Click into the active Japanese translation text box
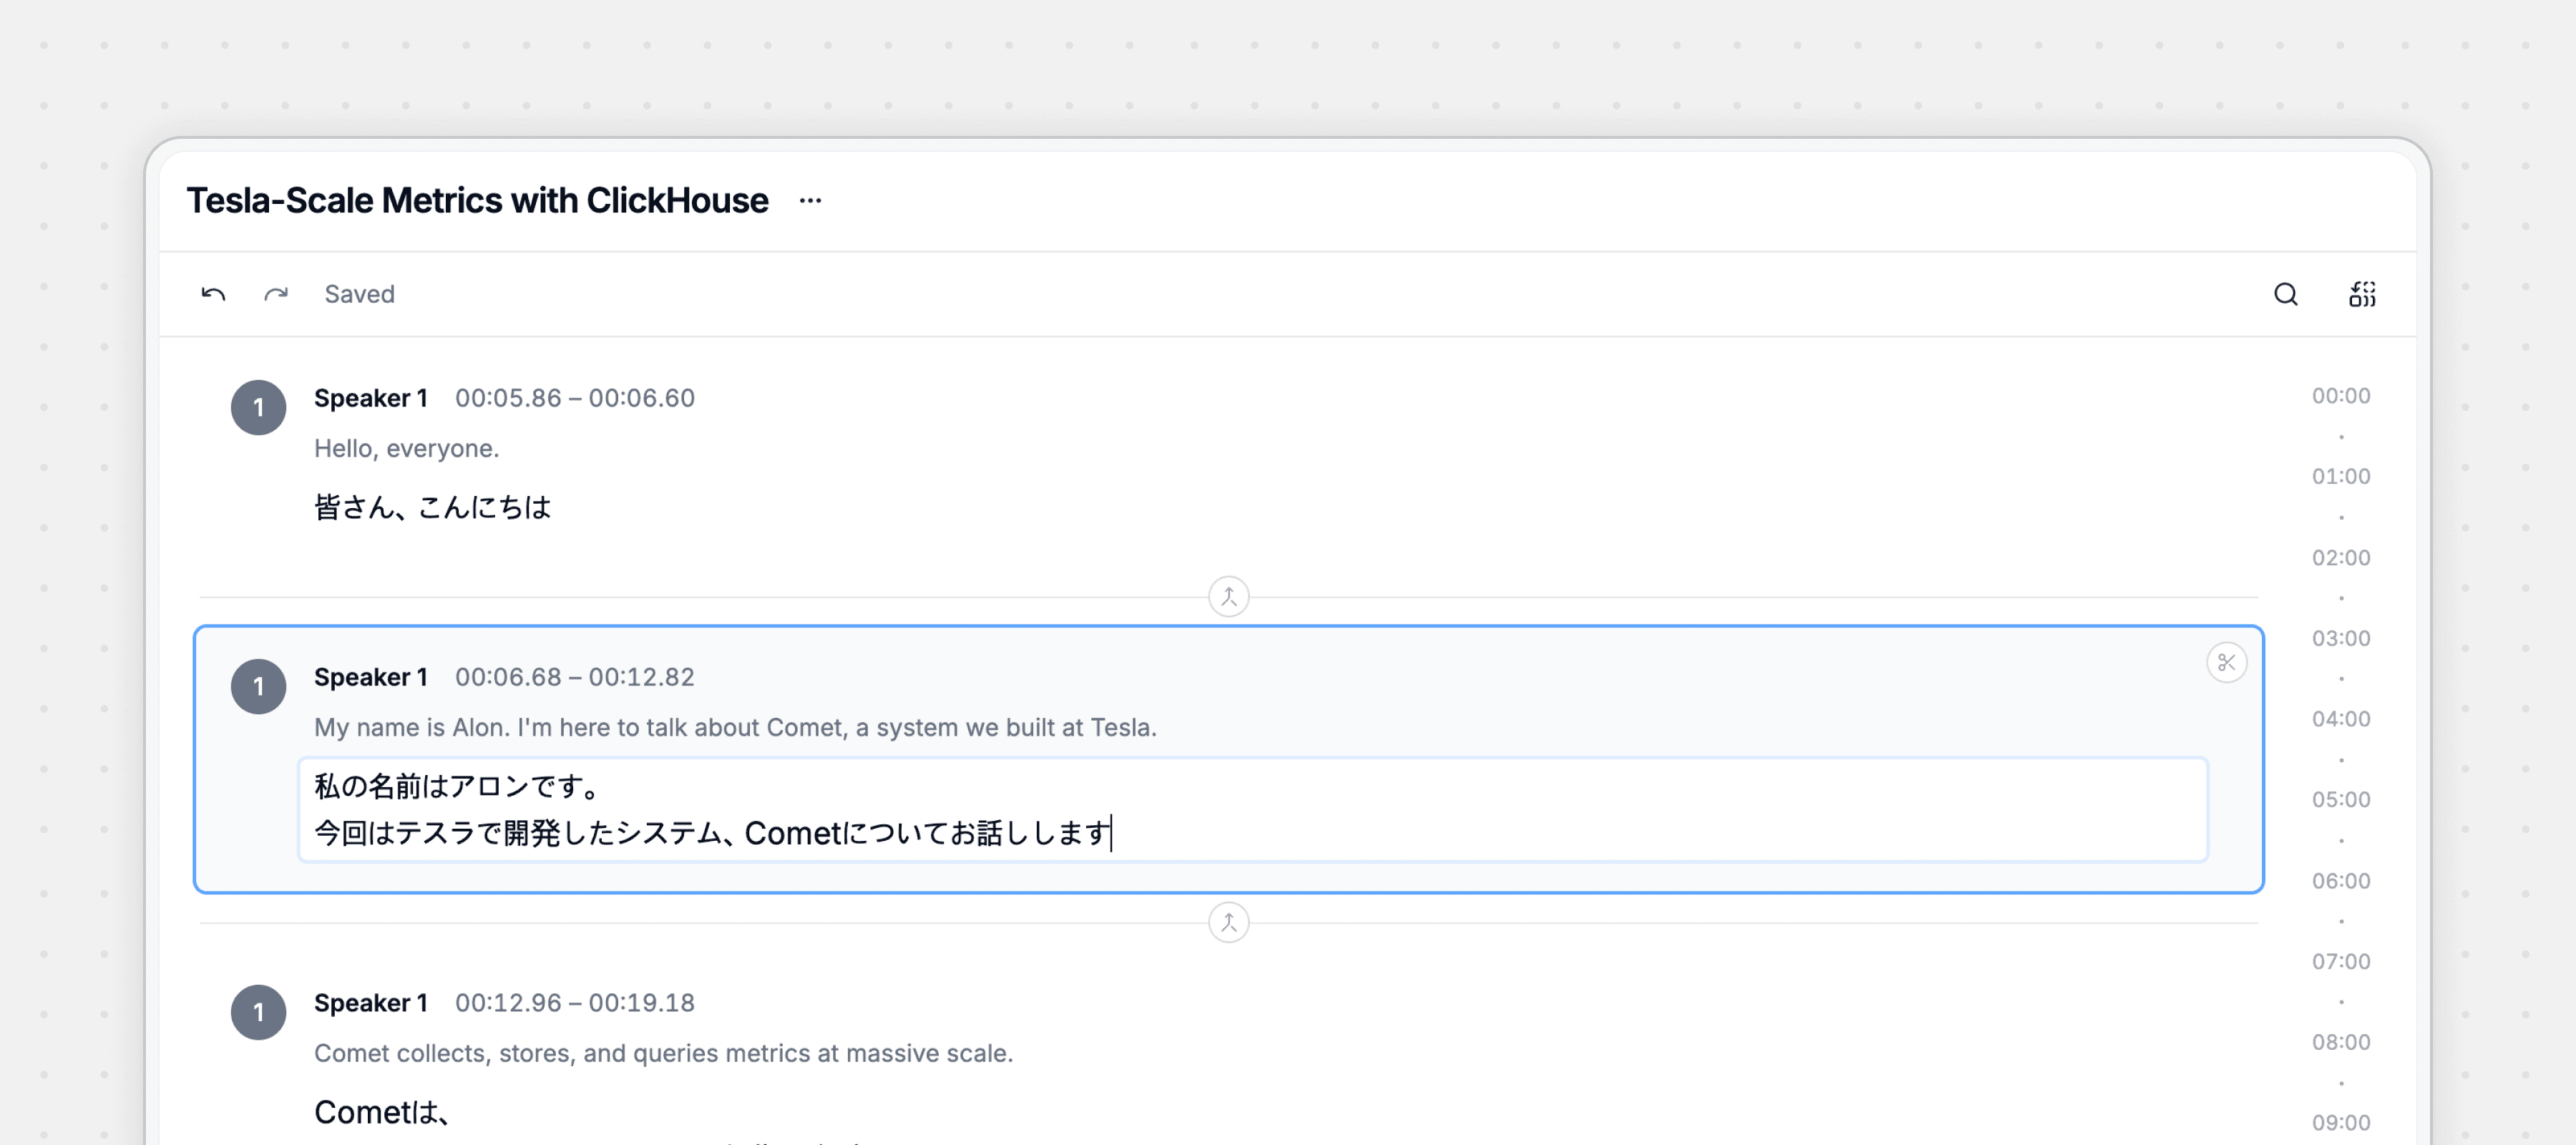Viewport: 2576px width, 1145px height. 1250,810
